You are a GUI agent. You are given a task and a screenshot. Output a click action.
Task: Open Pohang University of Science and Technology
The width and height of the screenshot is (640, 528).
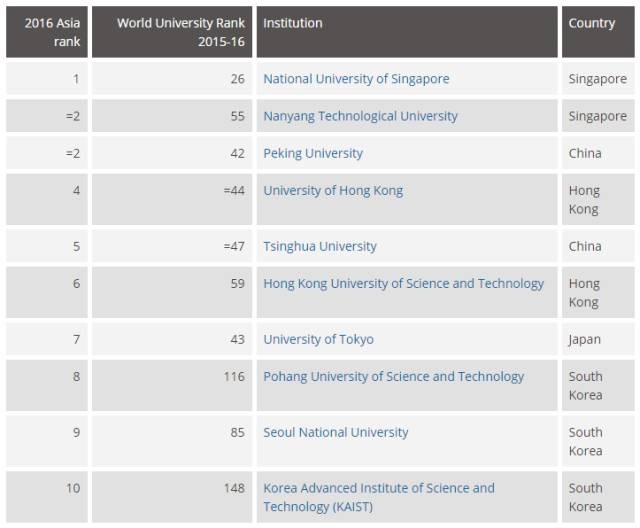click(x=393, y=376)
